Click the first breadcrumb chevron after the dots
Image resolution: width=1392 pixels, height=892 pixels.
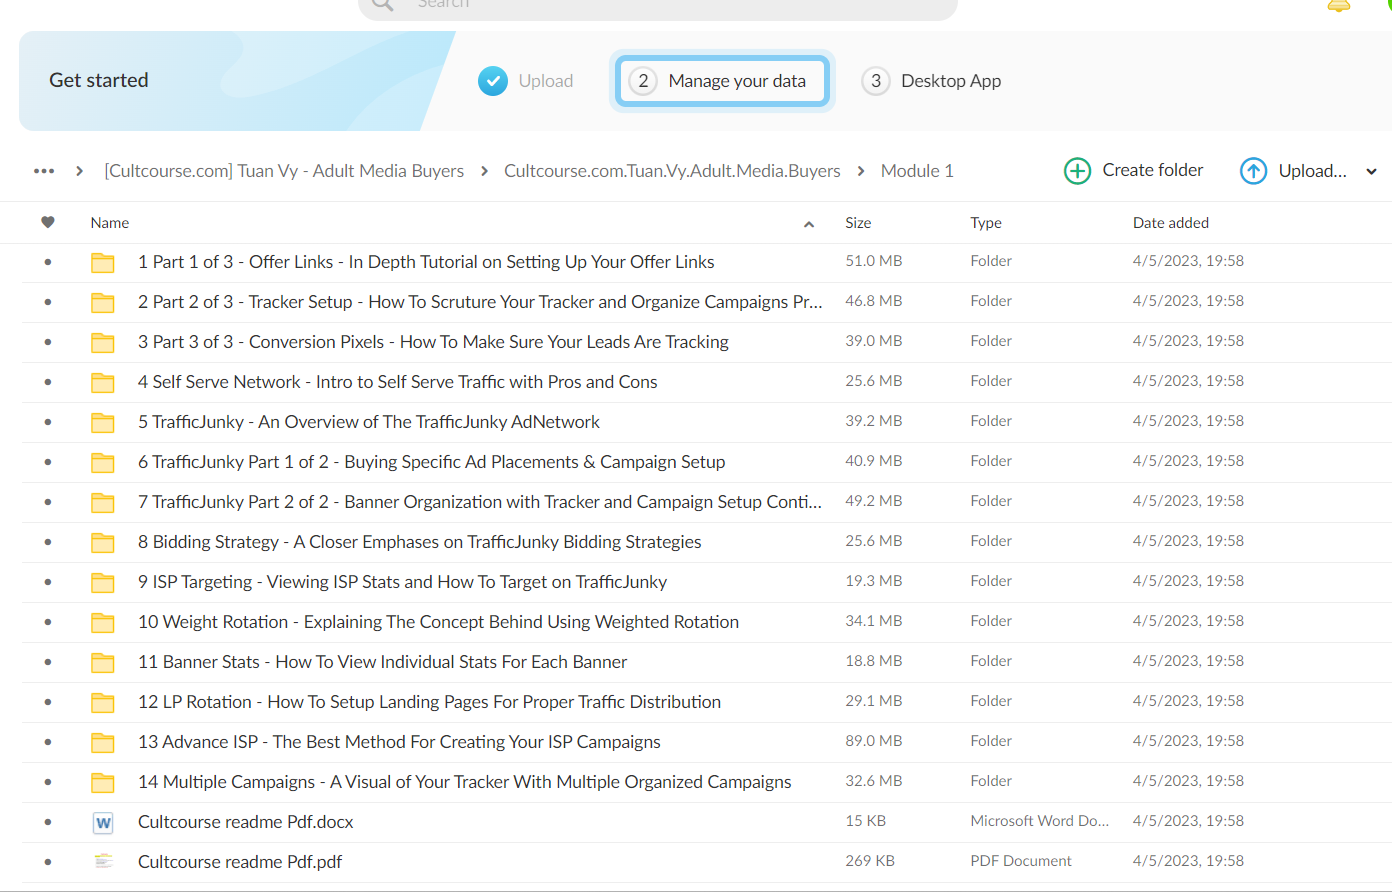79,171
